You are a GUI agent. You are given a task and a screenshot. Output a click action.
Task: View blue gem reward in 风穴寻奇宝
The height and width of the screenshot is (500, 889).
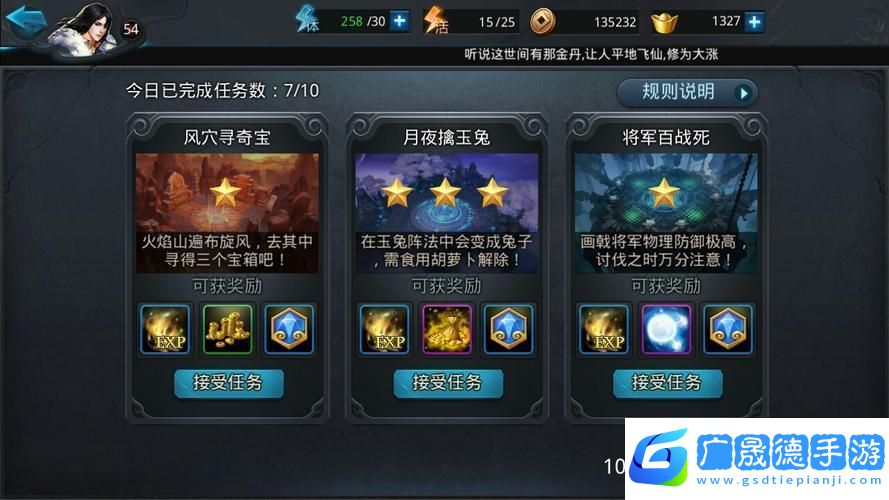click(289, 329)
